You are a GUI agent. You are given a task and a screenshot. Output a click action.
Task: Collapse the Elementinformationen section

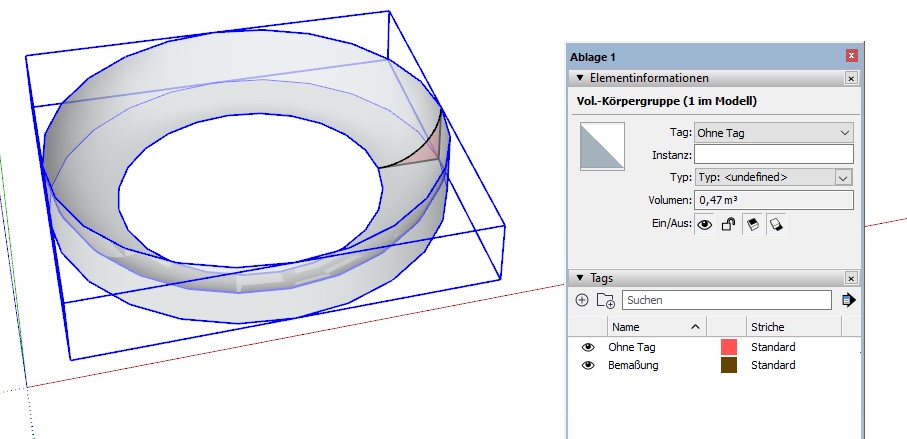click(579, 78)
